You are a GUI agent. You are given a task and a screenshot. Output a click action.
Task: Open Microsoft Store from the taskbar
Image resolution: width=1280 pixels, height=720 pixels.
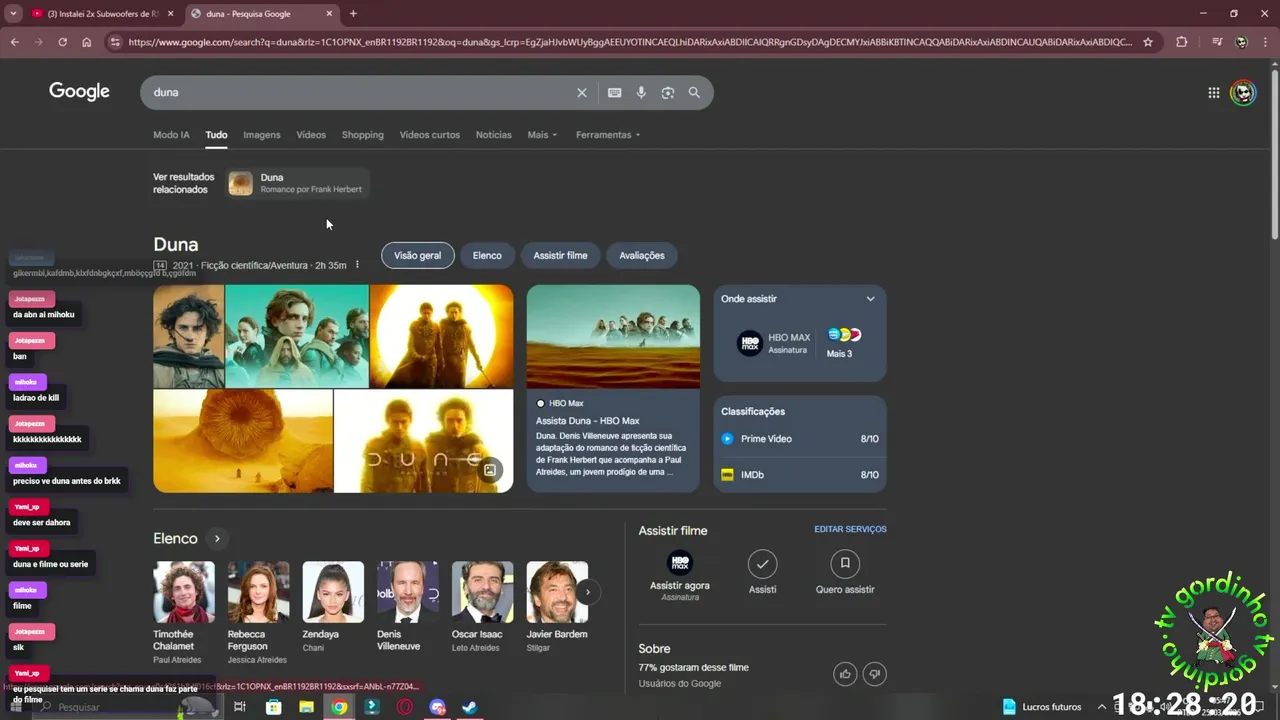coord(273,707)
